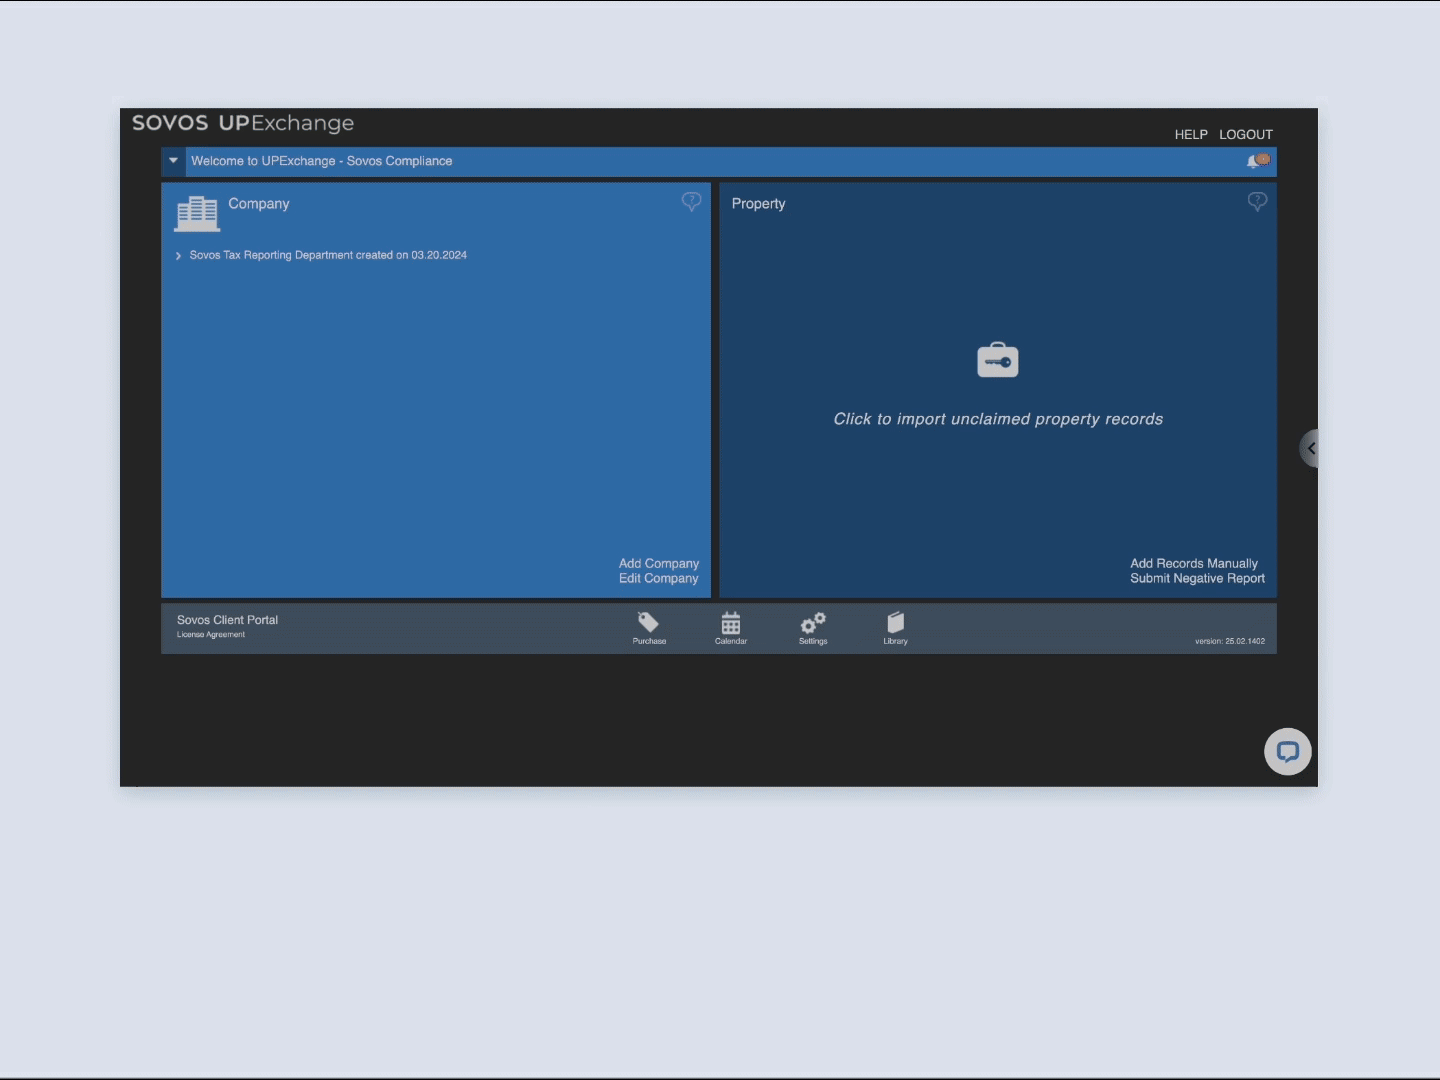Viewport: 1440px width, 1080px height.
Task: Open the Calendar icon
Action: [731, 623]
